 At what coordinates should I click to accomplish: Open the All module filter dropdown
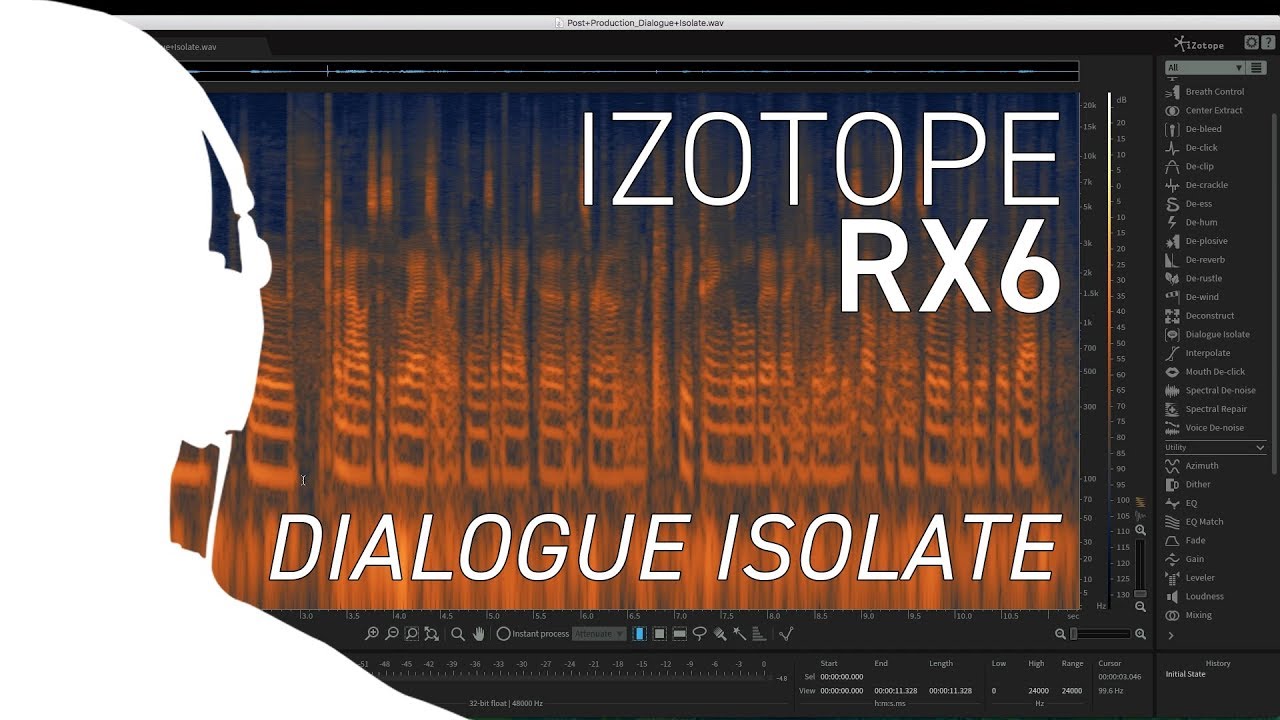(x=1205, y=67)
